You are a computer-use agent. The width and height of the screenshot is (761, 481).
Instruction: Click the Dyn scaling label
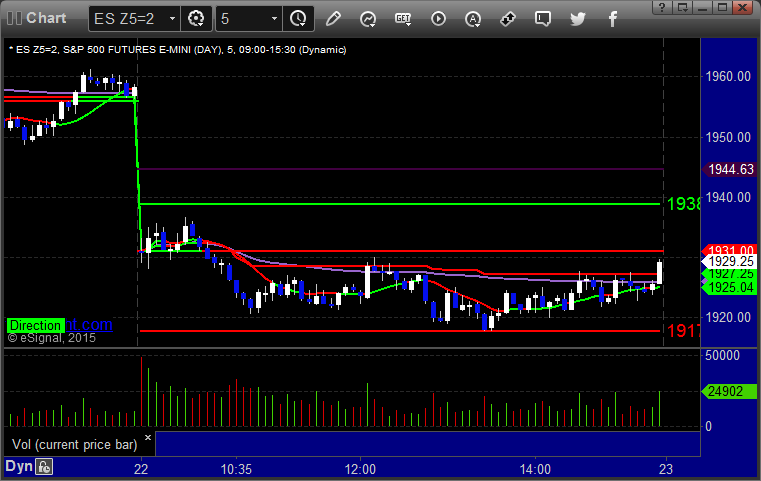point(19,466)
